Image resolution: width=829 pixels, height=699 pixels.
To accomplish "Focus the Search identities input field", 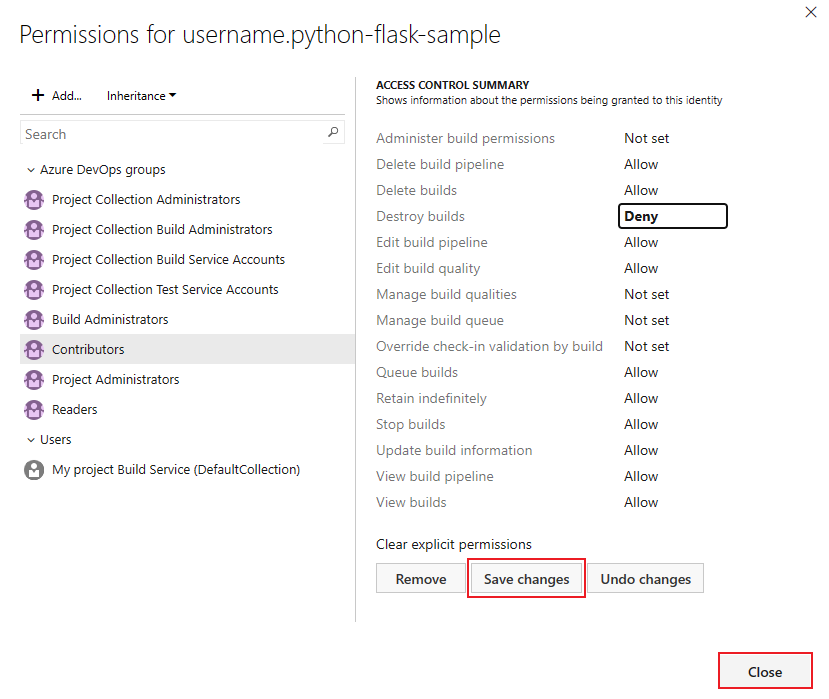I will (x=170, y=134).
